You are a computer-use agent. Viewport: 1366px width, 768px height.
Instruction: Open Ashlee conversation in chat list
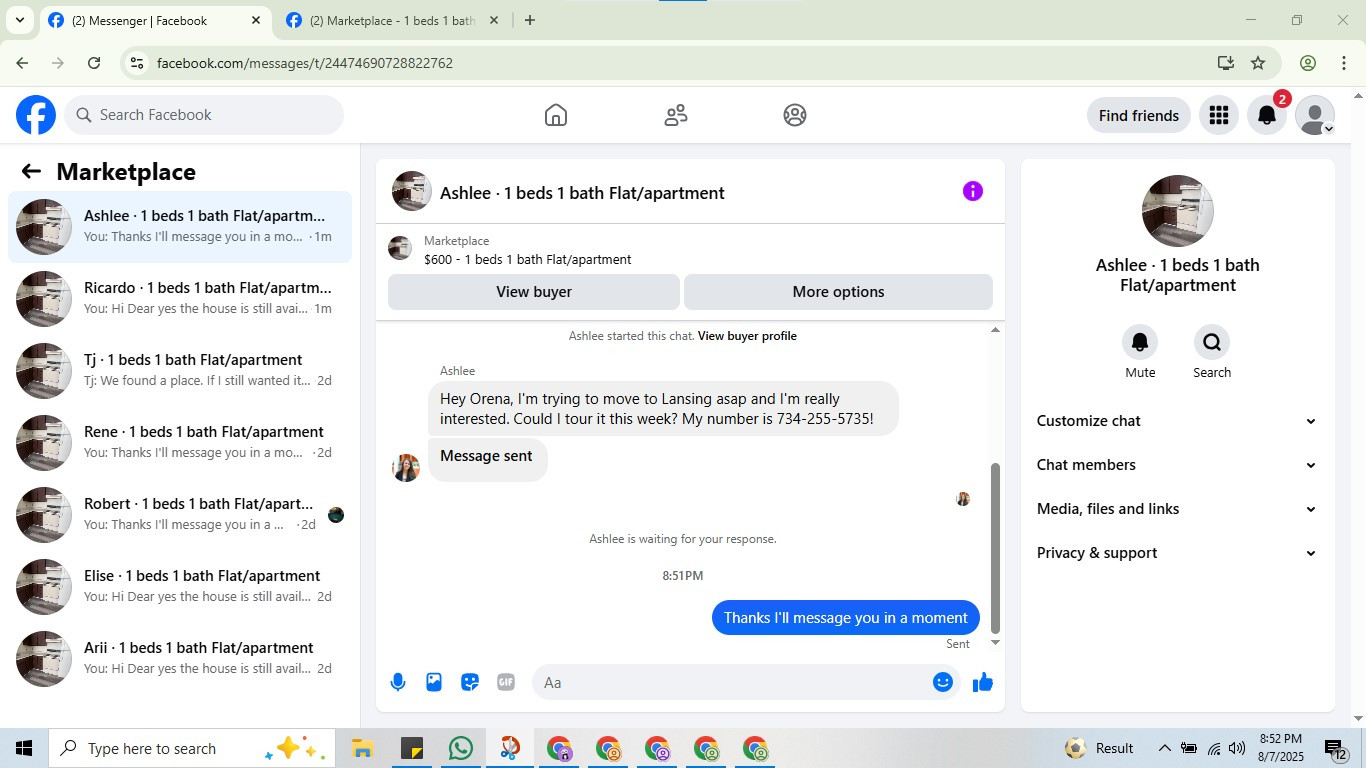(180, 227)
